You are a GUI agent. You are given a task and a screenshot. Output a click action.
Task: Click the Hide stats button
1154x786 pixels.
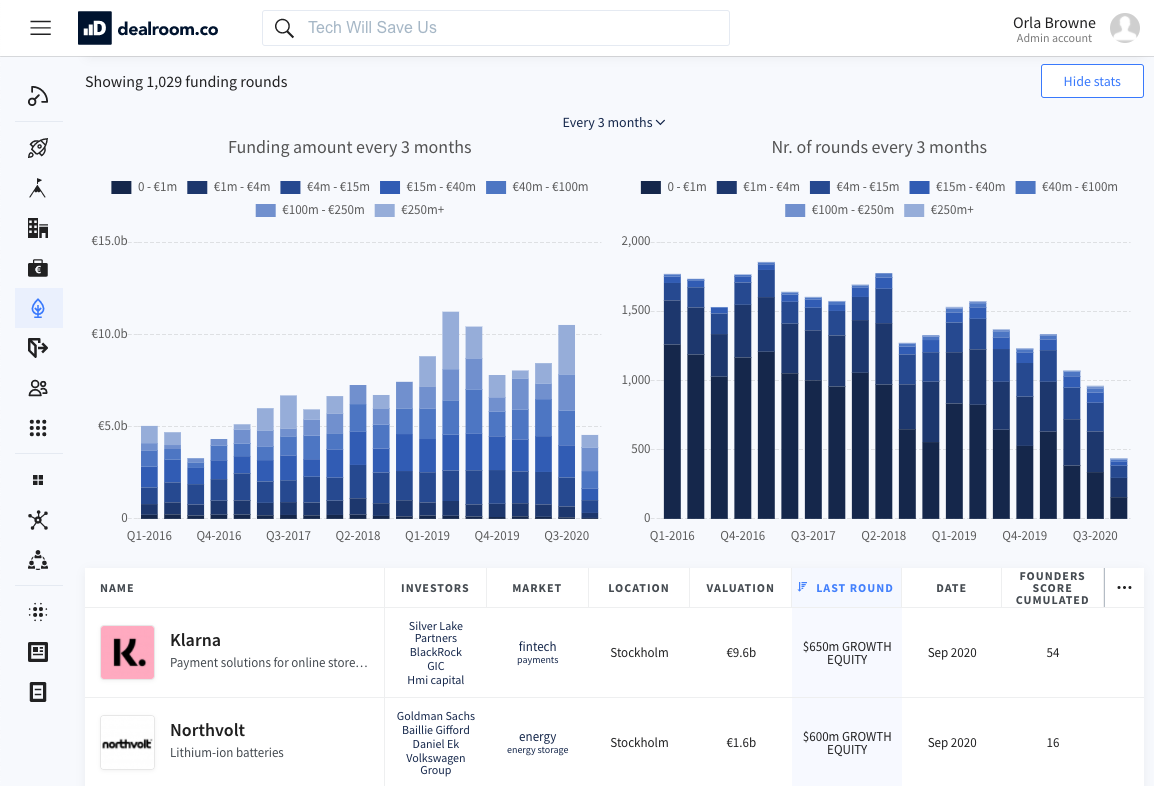click(1092, 81)
